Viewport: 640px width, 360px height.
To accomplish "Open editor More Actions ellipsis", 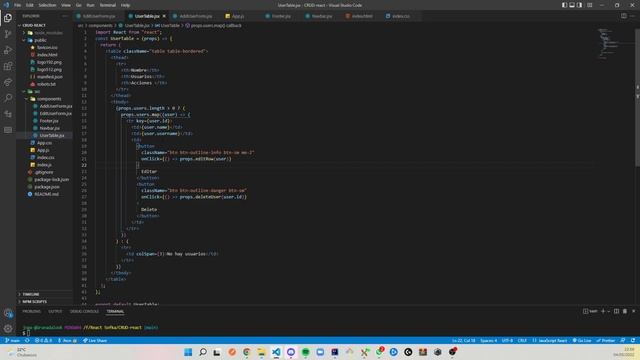I will (x=633, y=16).
